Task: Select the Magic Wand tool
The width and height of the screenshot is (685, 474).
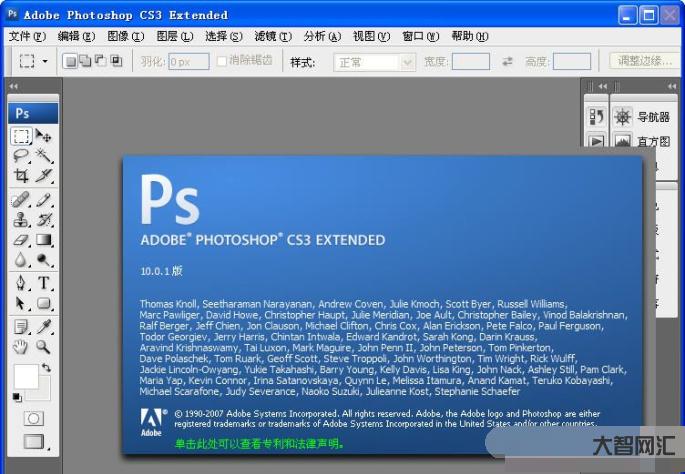Action: (x=44, y=155)
